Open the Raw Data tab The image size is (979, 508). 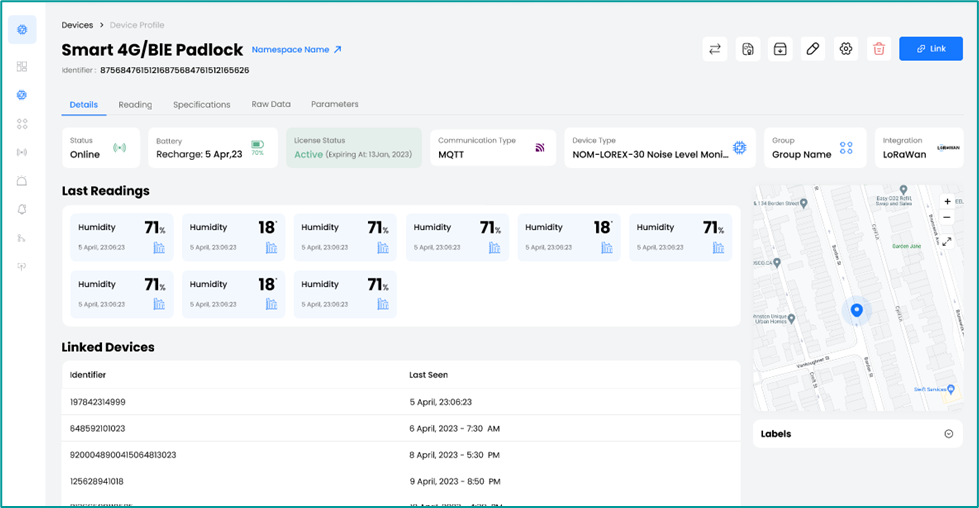pyautogui.click(x=271, y=104)
